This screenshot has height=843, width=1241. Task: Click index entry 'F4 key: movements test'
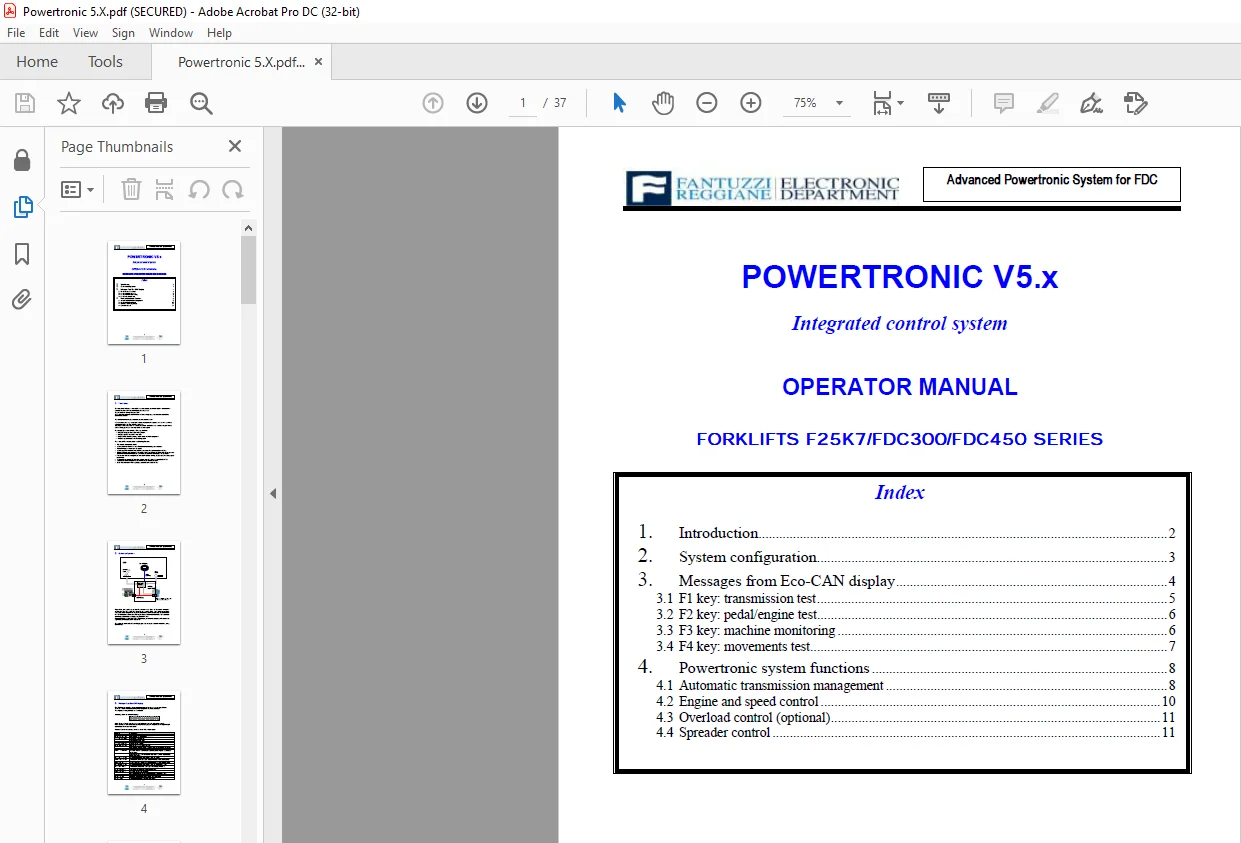(744, 647)
